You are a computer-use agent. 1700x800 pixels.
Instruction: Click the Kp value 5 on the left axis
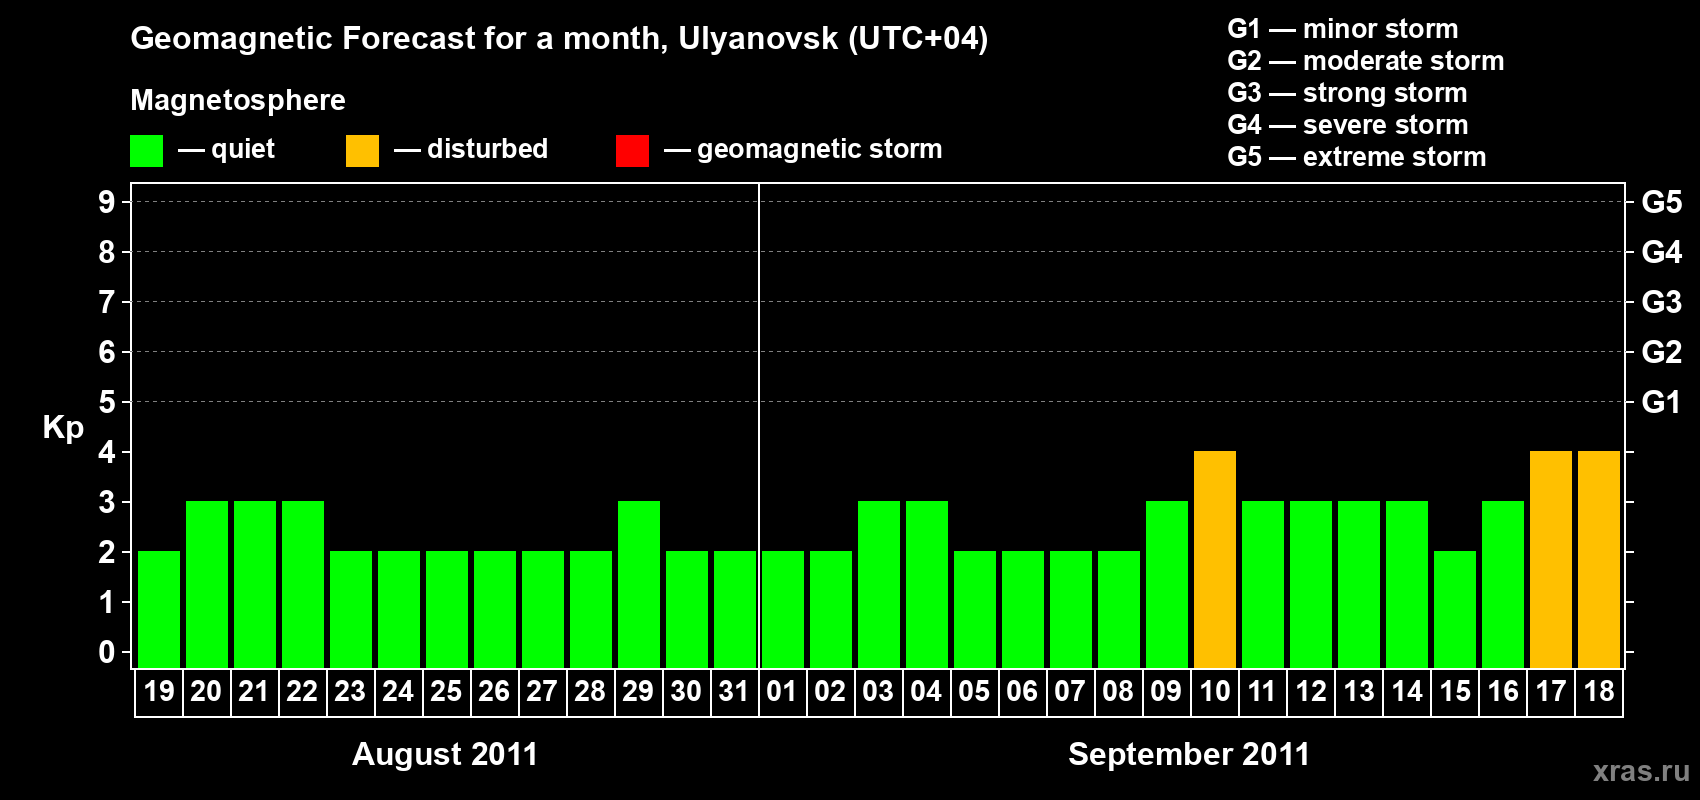coord(107,402)
